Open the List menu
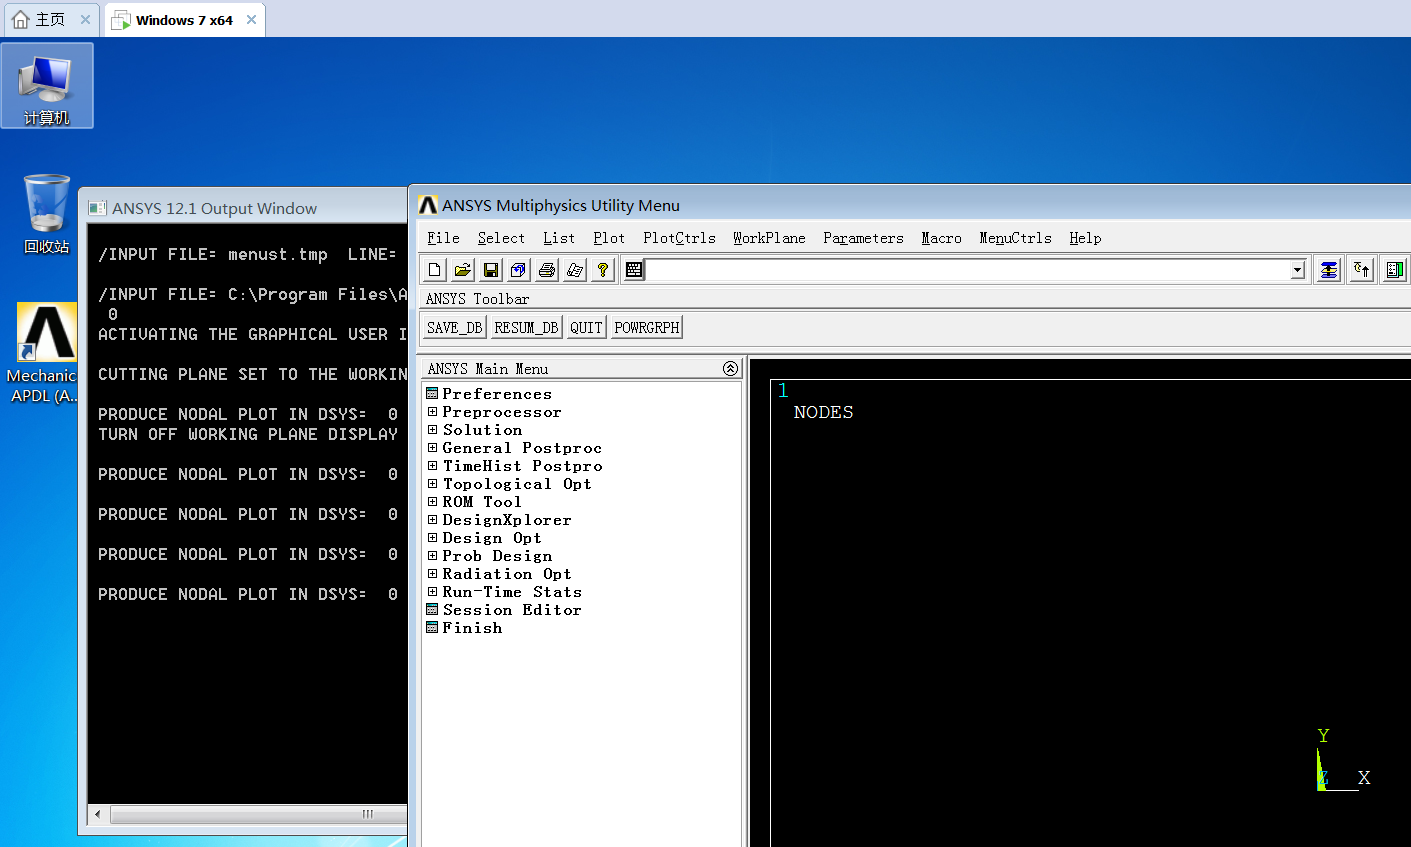The height and width of the screenshot is (847, 1411). coord(559,238)
